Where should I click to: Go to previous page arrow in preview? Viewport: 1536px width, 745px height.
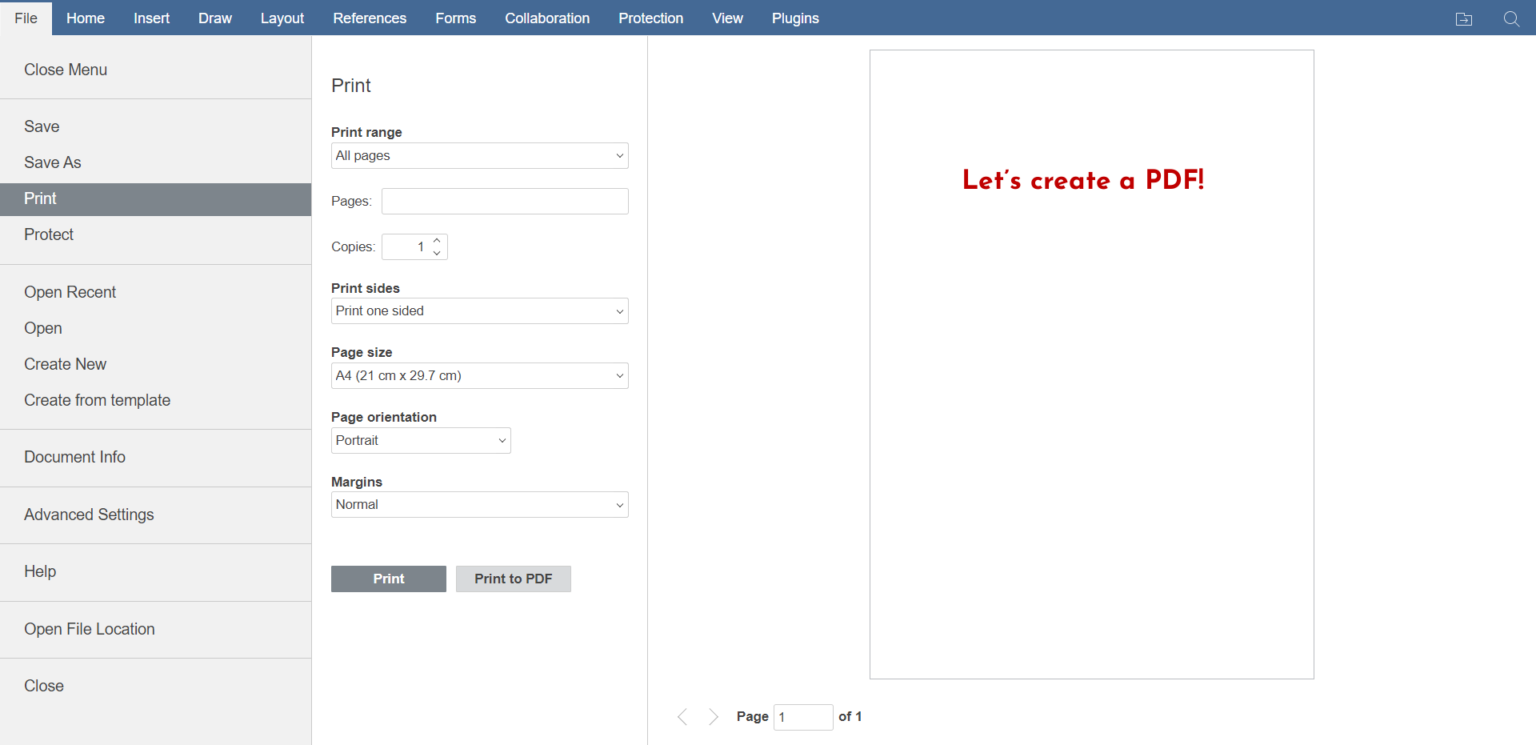[682, 717]
